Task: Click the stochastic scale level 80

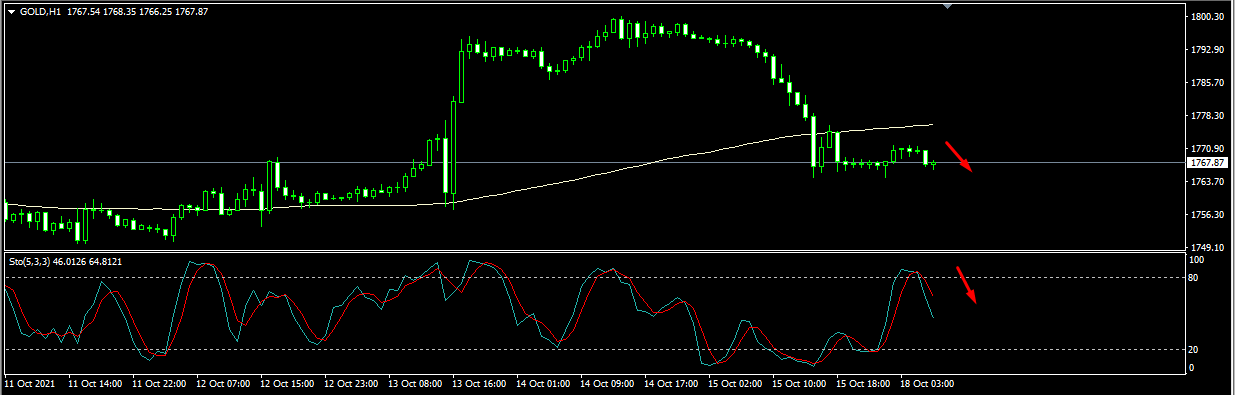Action: tap(1194, 277)
